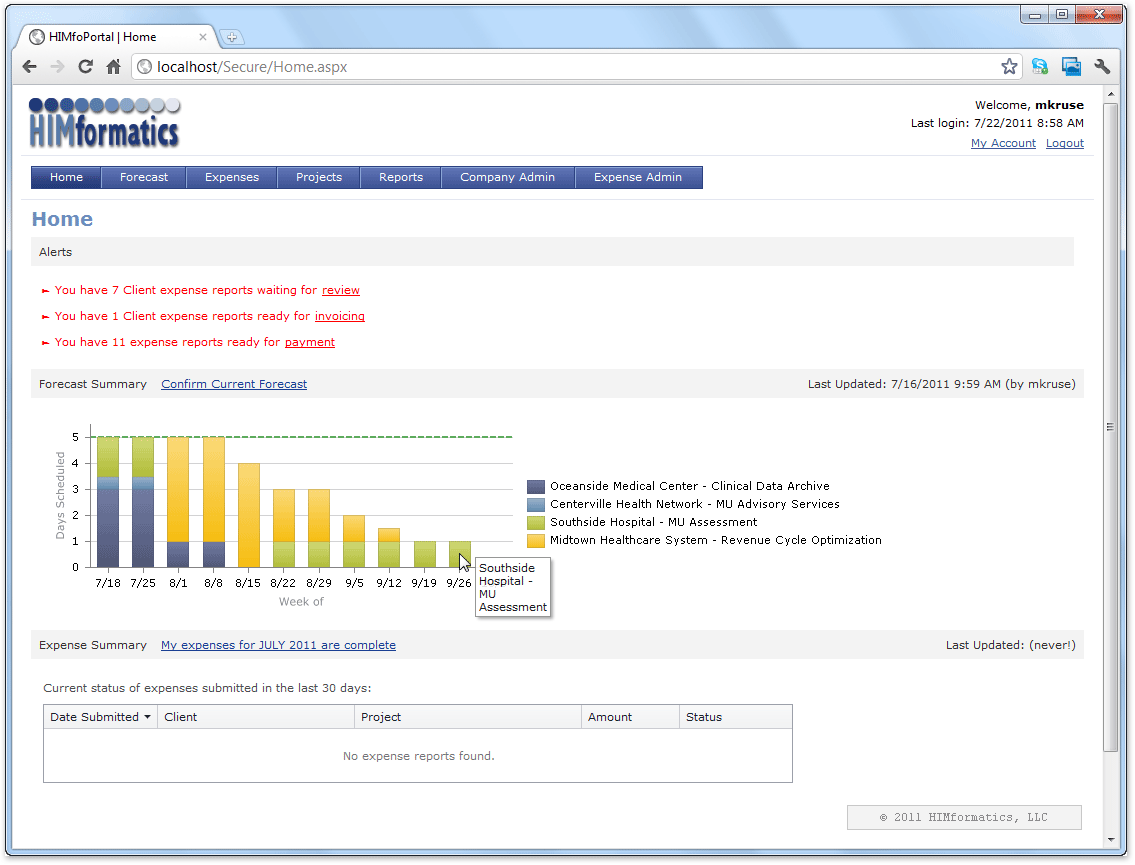The height and width of the screenshot is (865, 1135).
Task: Click Oceanside Medical Center legend swatch
Action: (x=535, y=486)
